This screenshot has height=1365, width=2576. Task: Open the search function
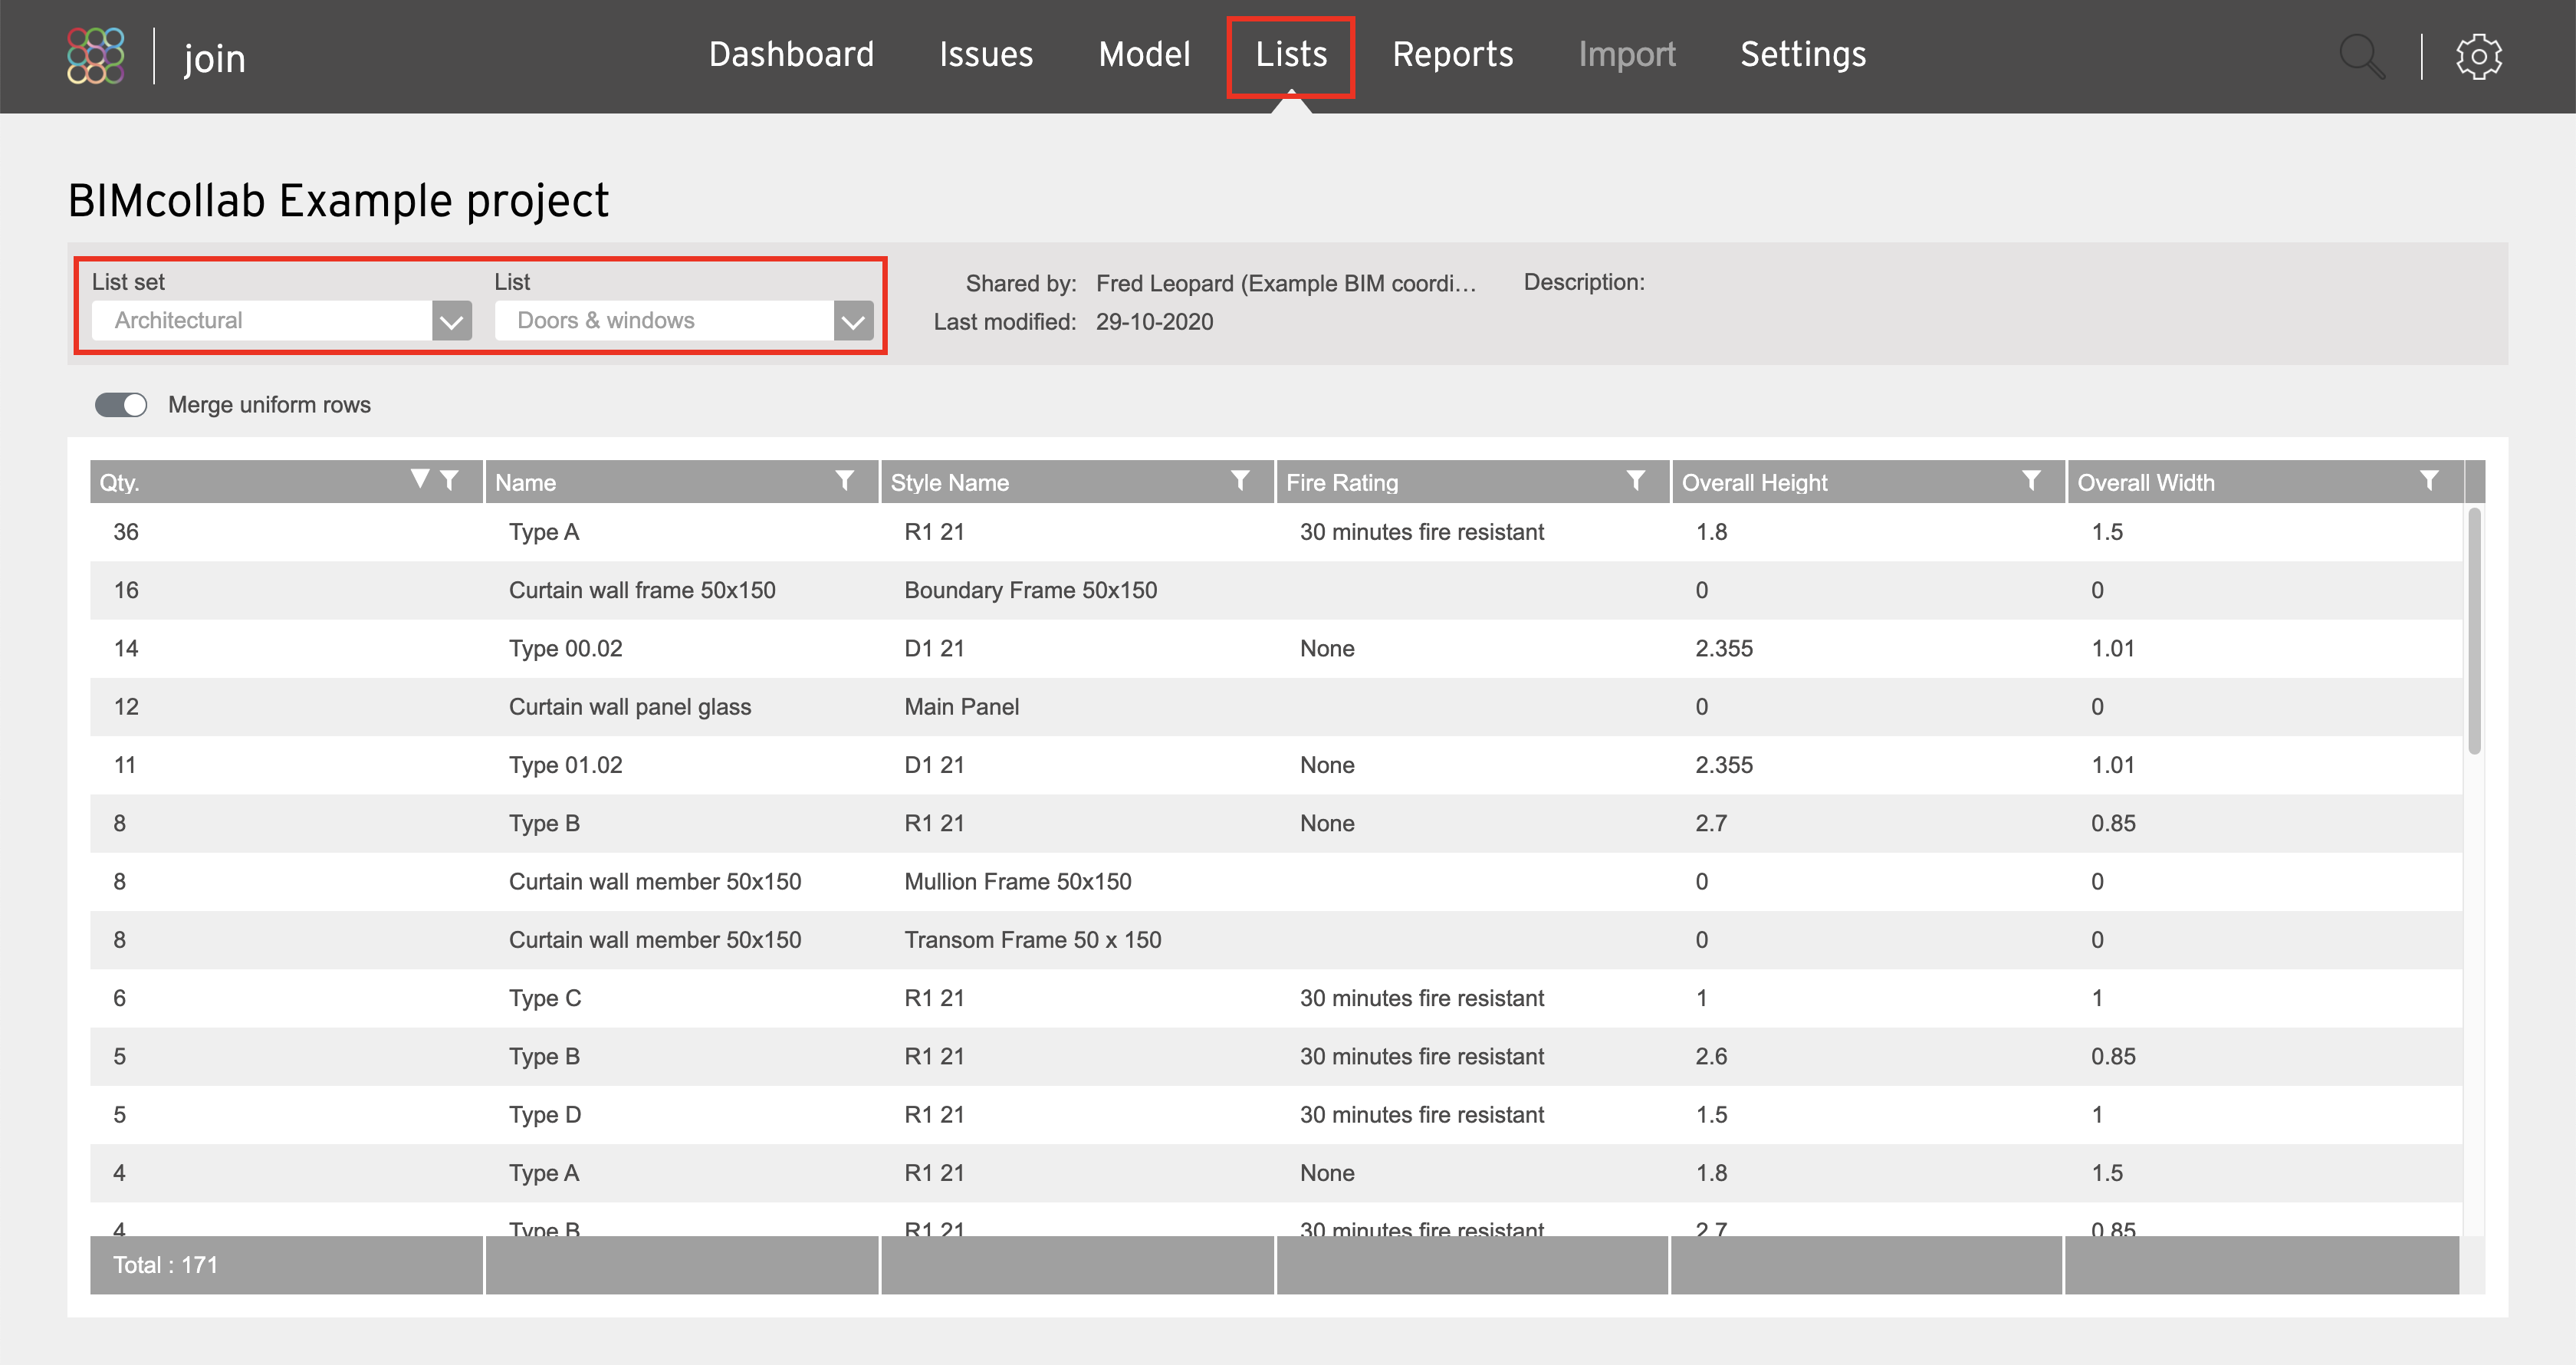point(2361,56)
